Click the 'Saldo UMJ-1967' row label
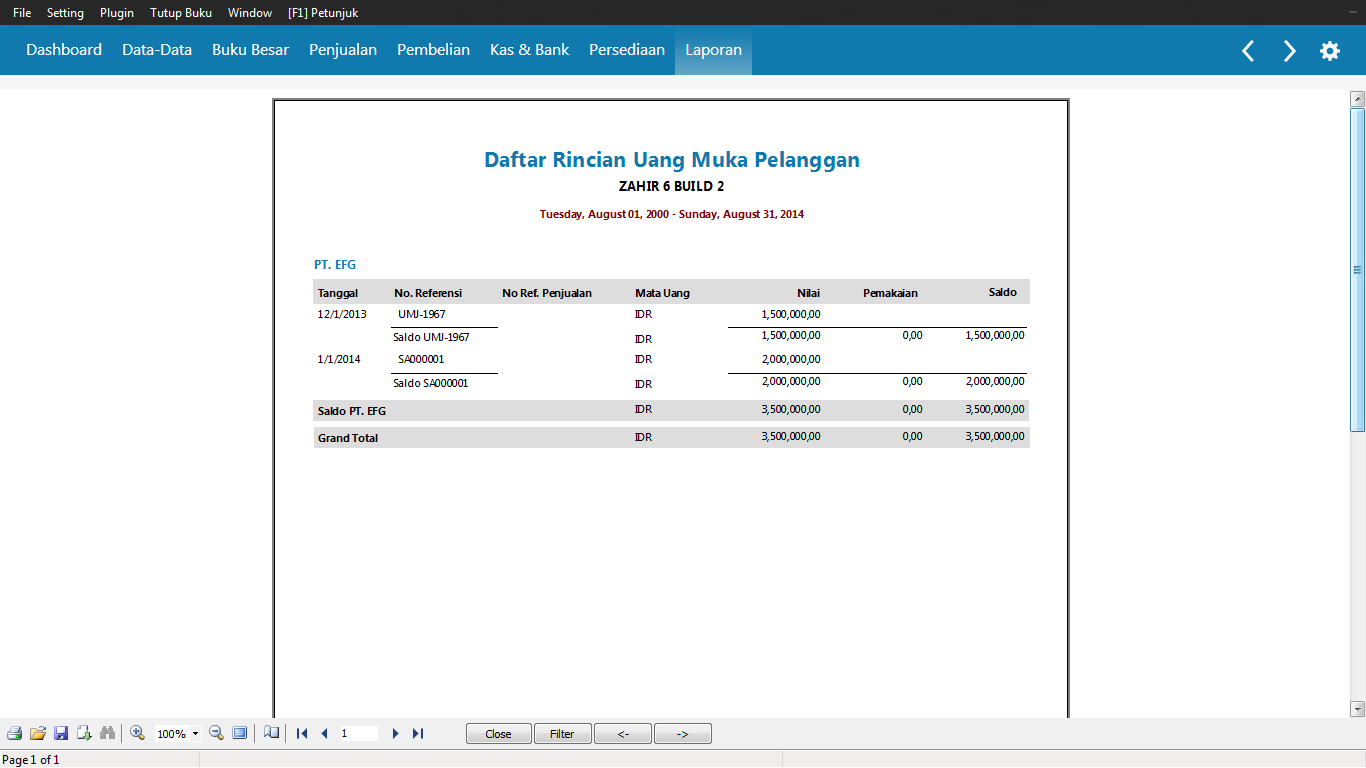Image resolution: width=1366 pixels, height=768 pixels. tap(431, 338)
